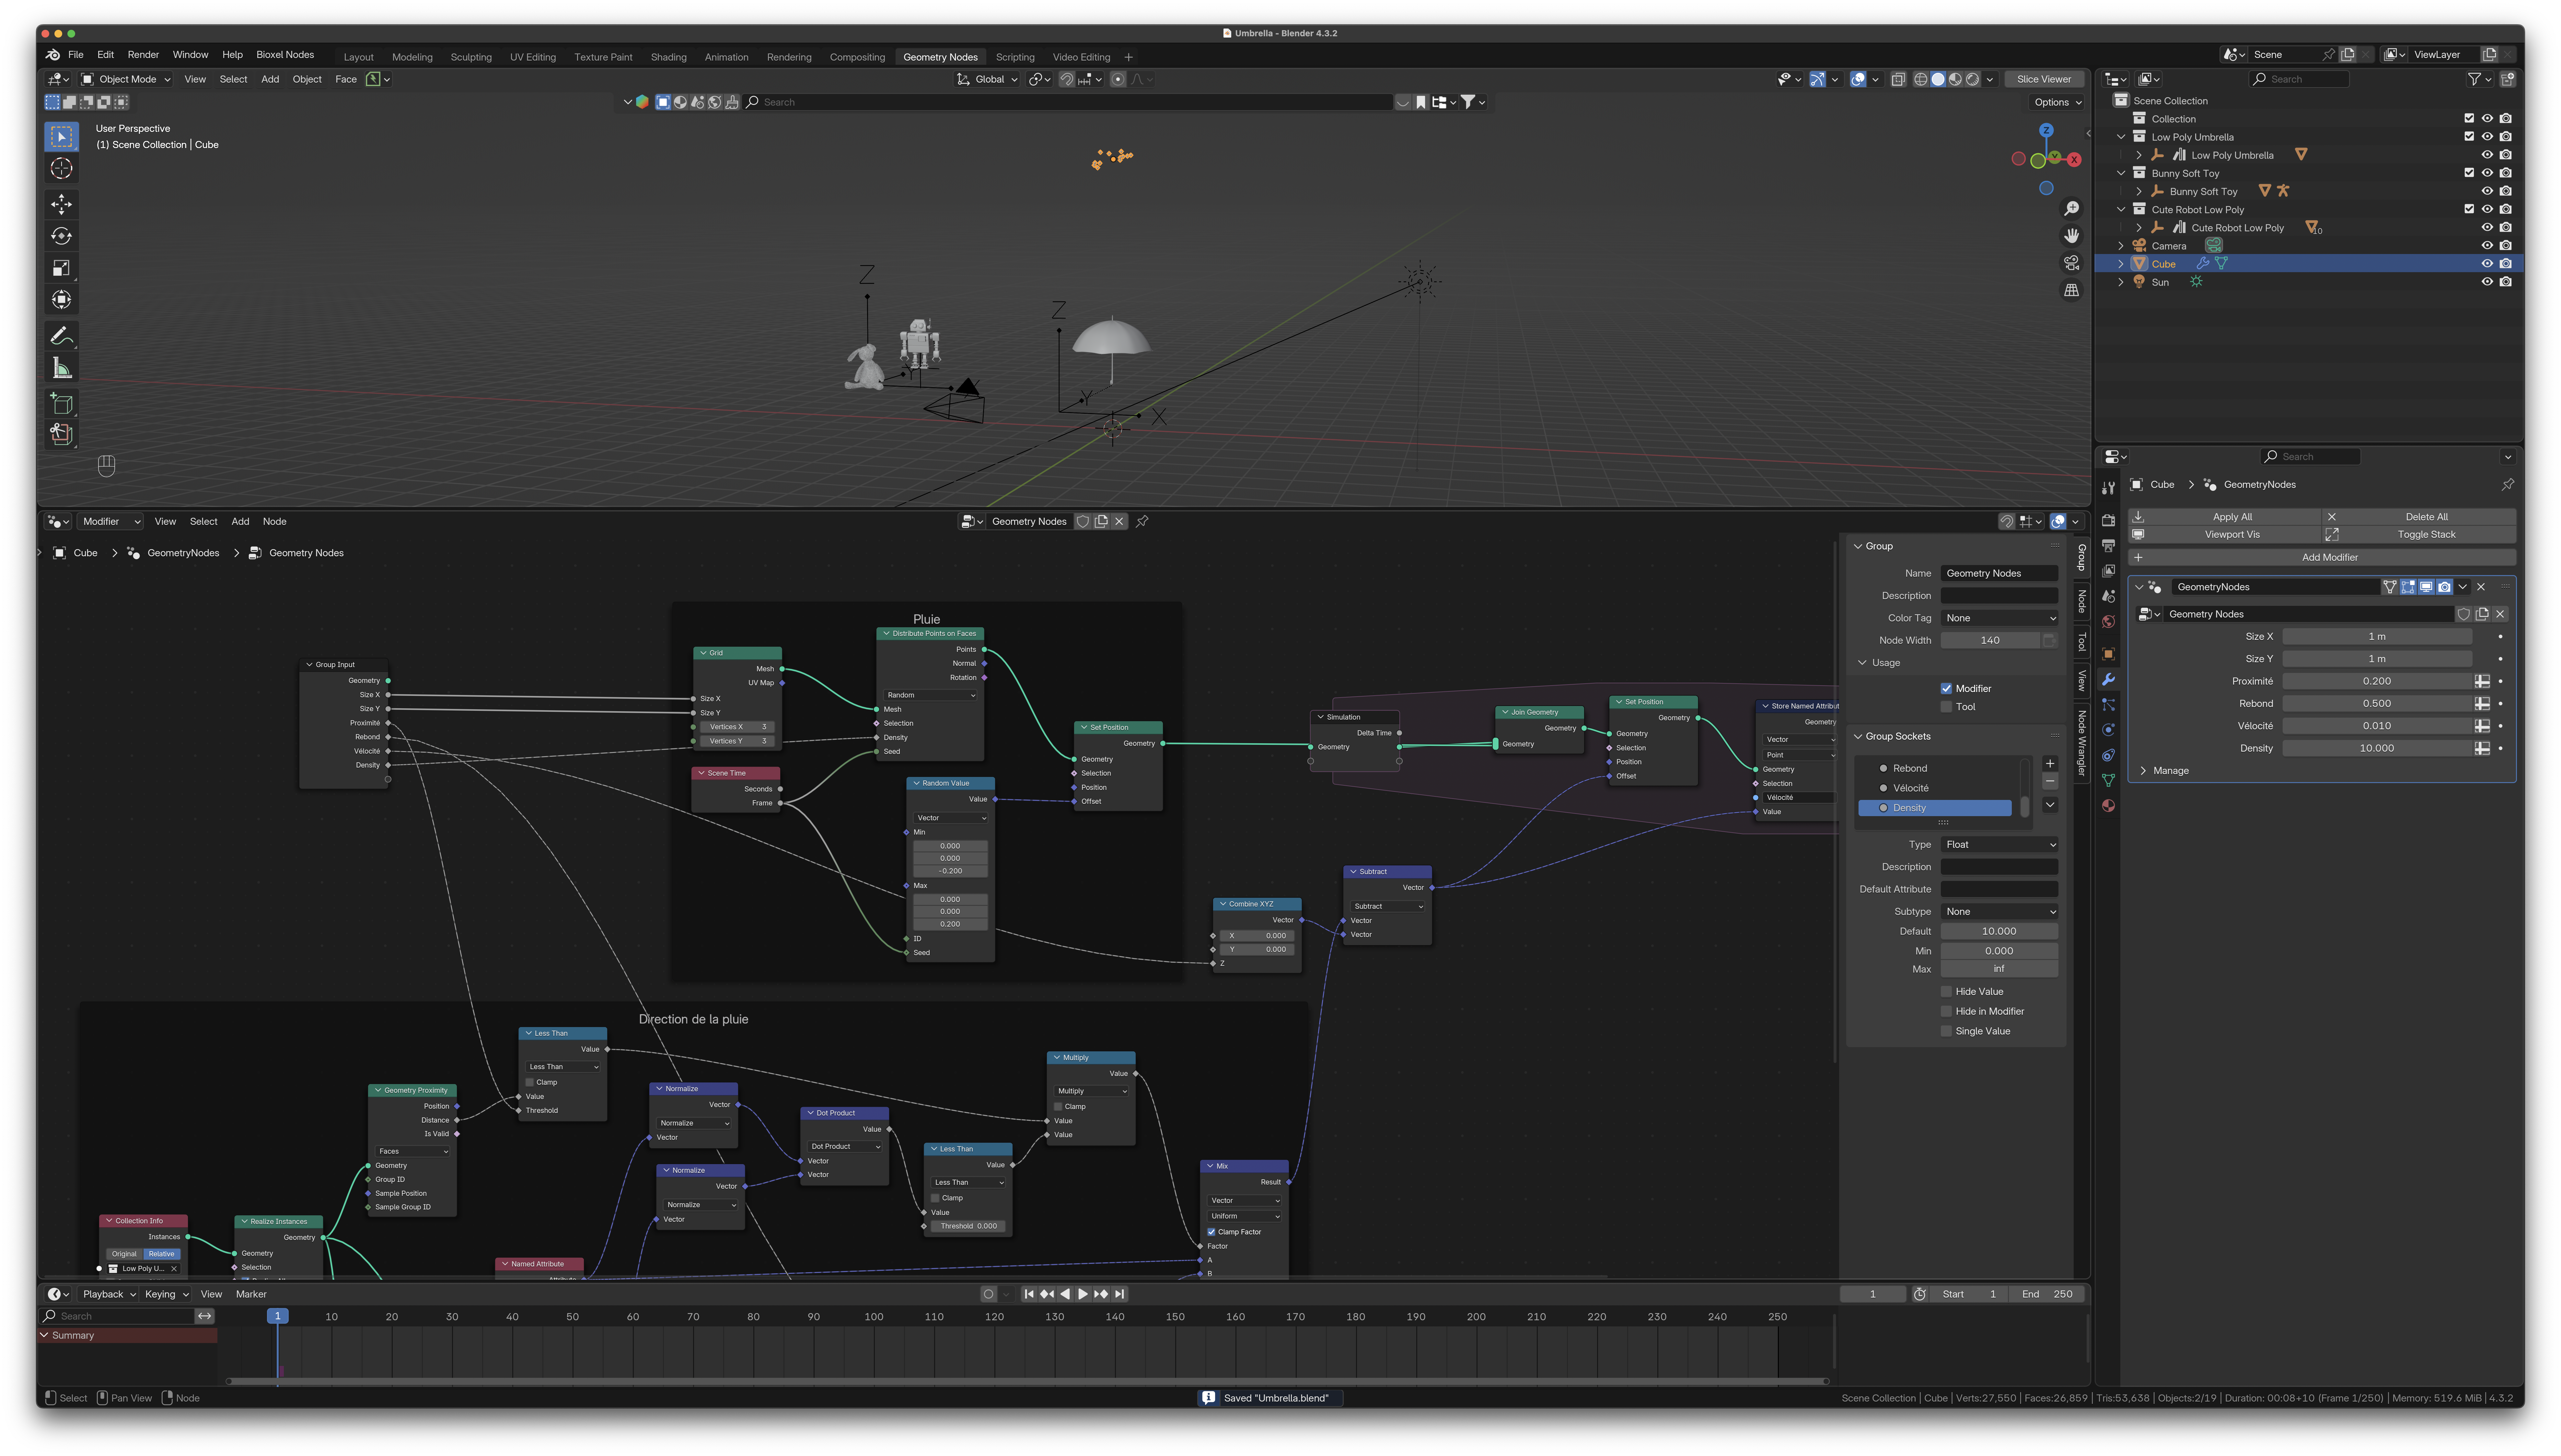The image size is (2561, 1456).
Task: Open the Output properties tab icon
Action: pyautogui.click(x=2108, y=546)
